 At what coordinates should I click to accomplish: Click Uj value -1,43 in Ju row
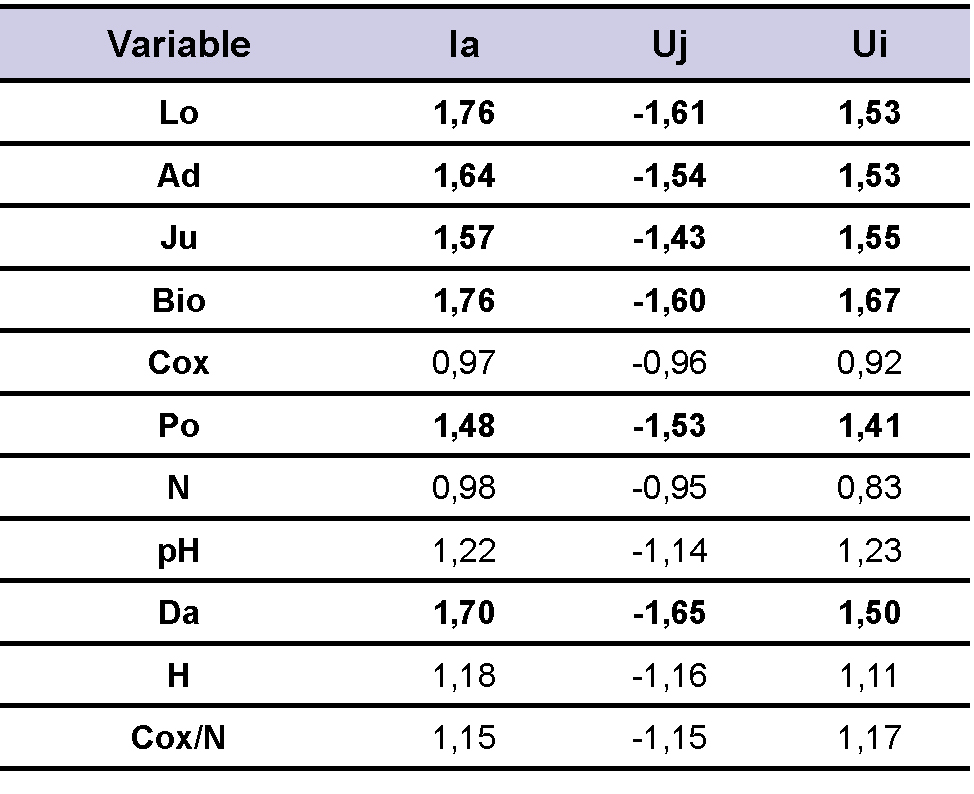(669, 238)
